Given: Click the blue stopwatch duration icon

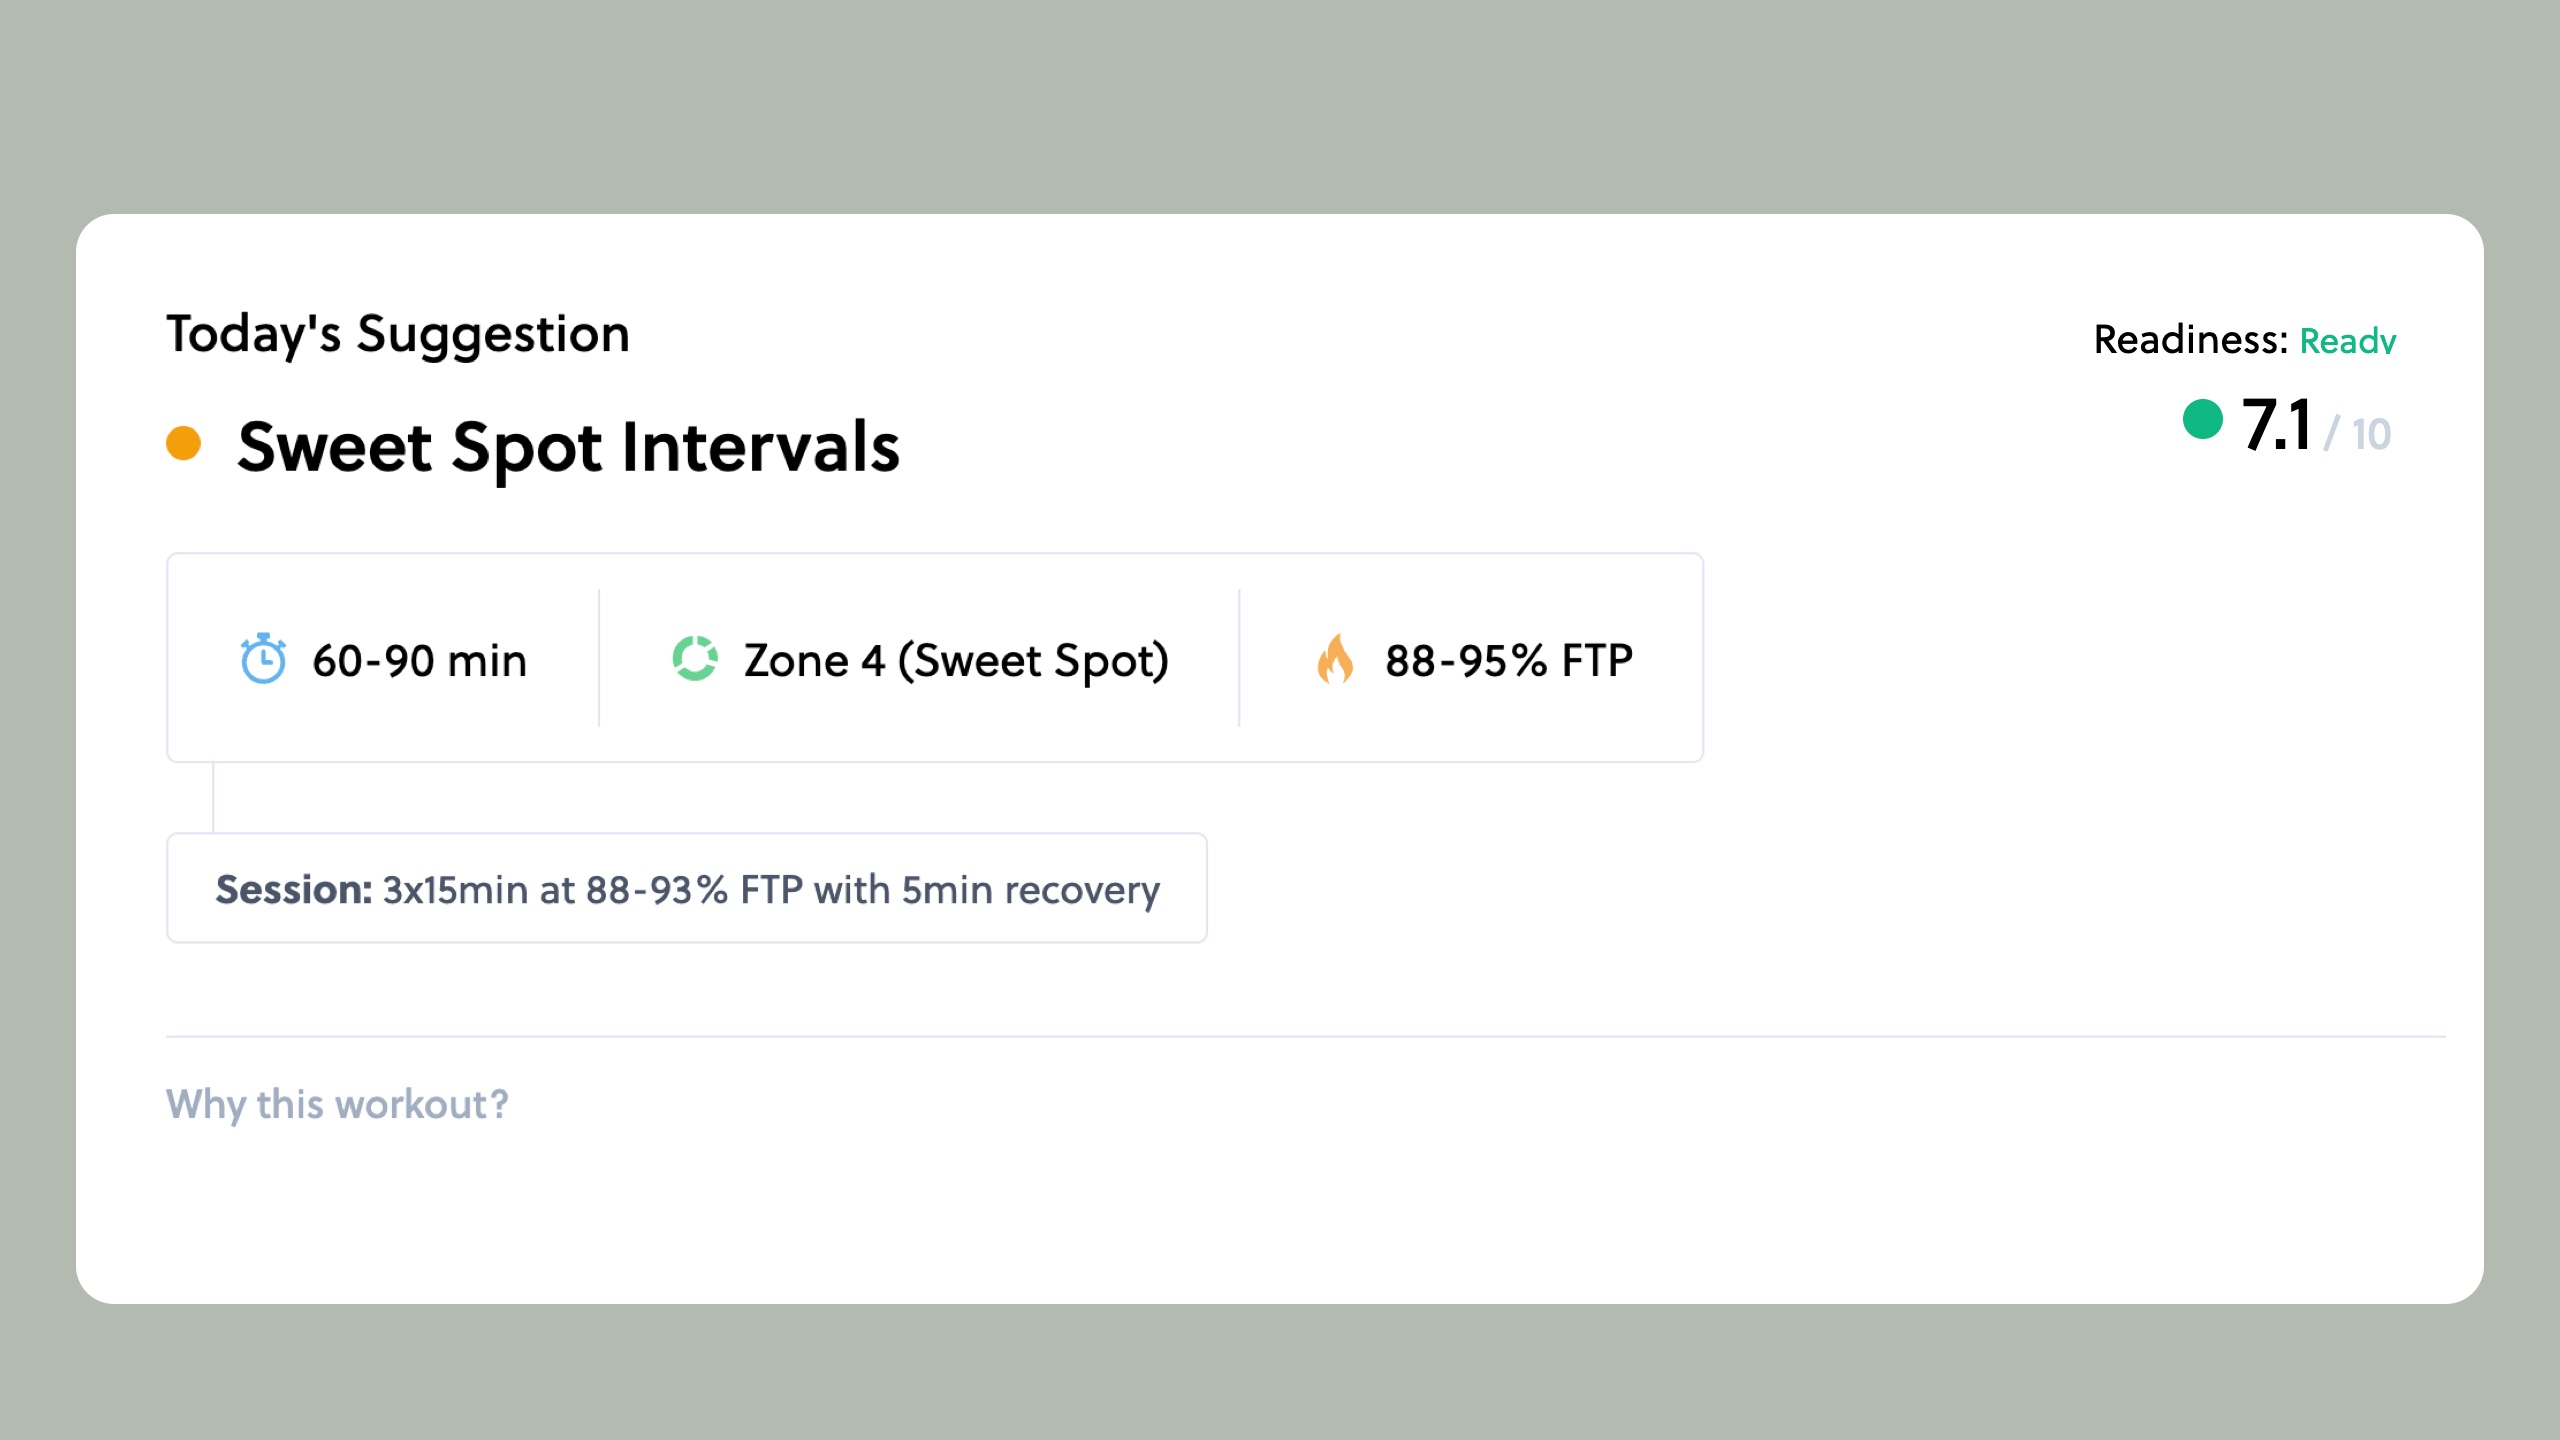Looking at the screenshot, I should (263, 659).
